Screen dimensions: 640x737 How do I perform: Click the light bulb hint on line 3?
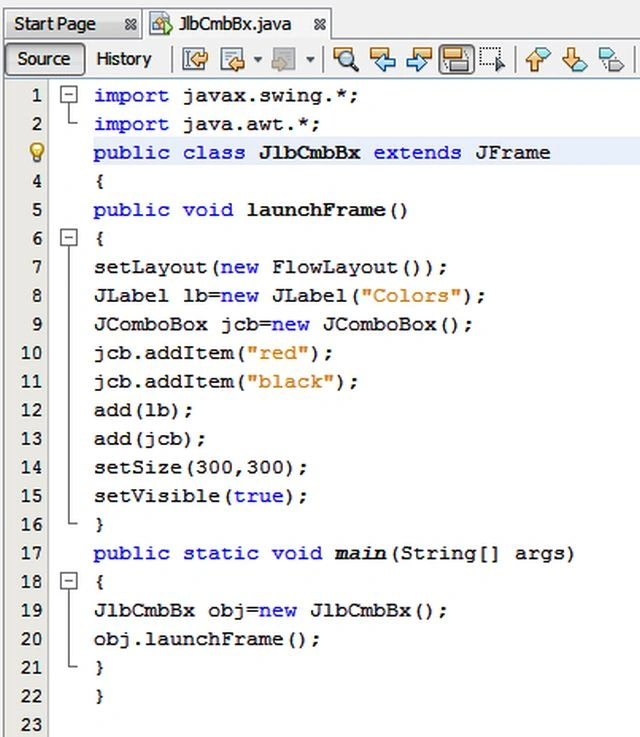37,152
